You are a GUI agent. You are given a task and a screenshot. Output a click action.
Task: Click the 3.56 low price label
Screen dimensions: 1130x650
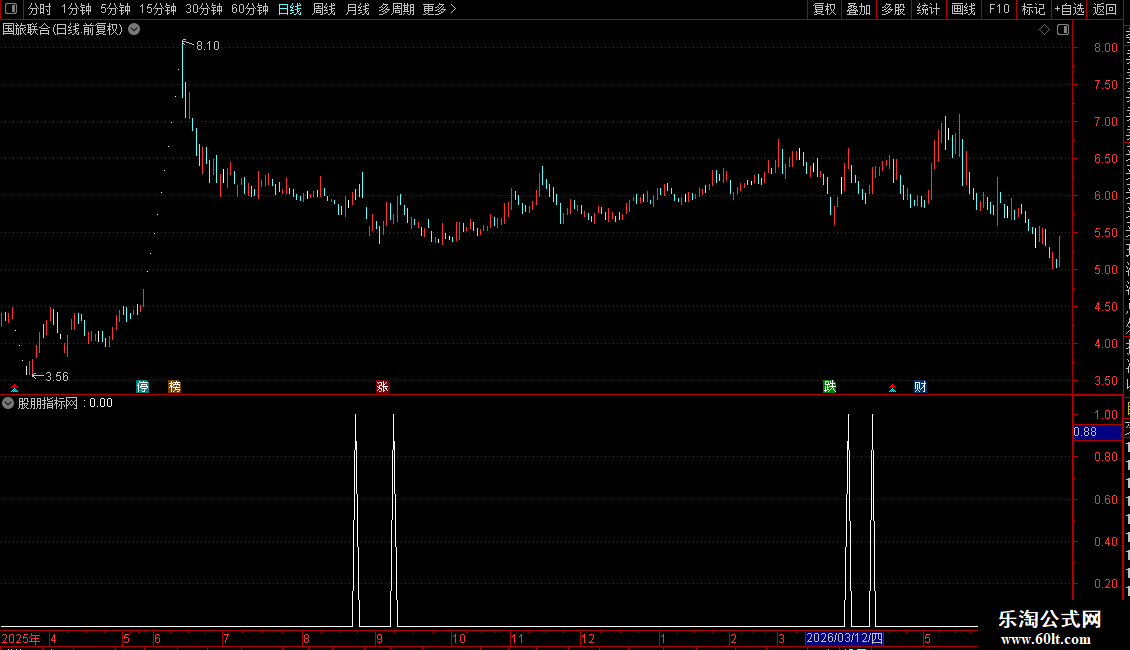coord(57,377)
